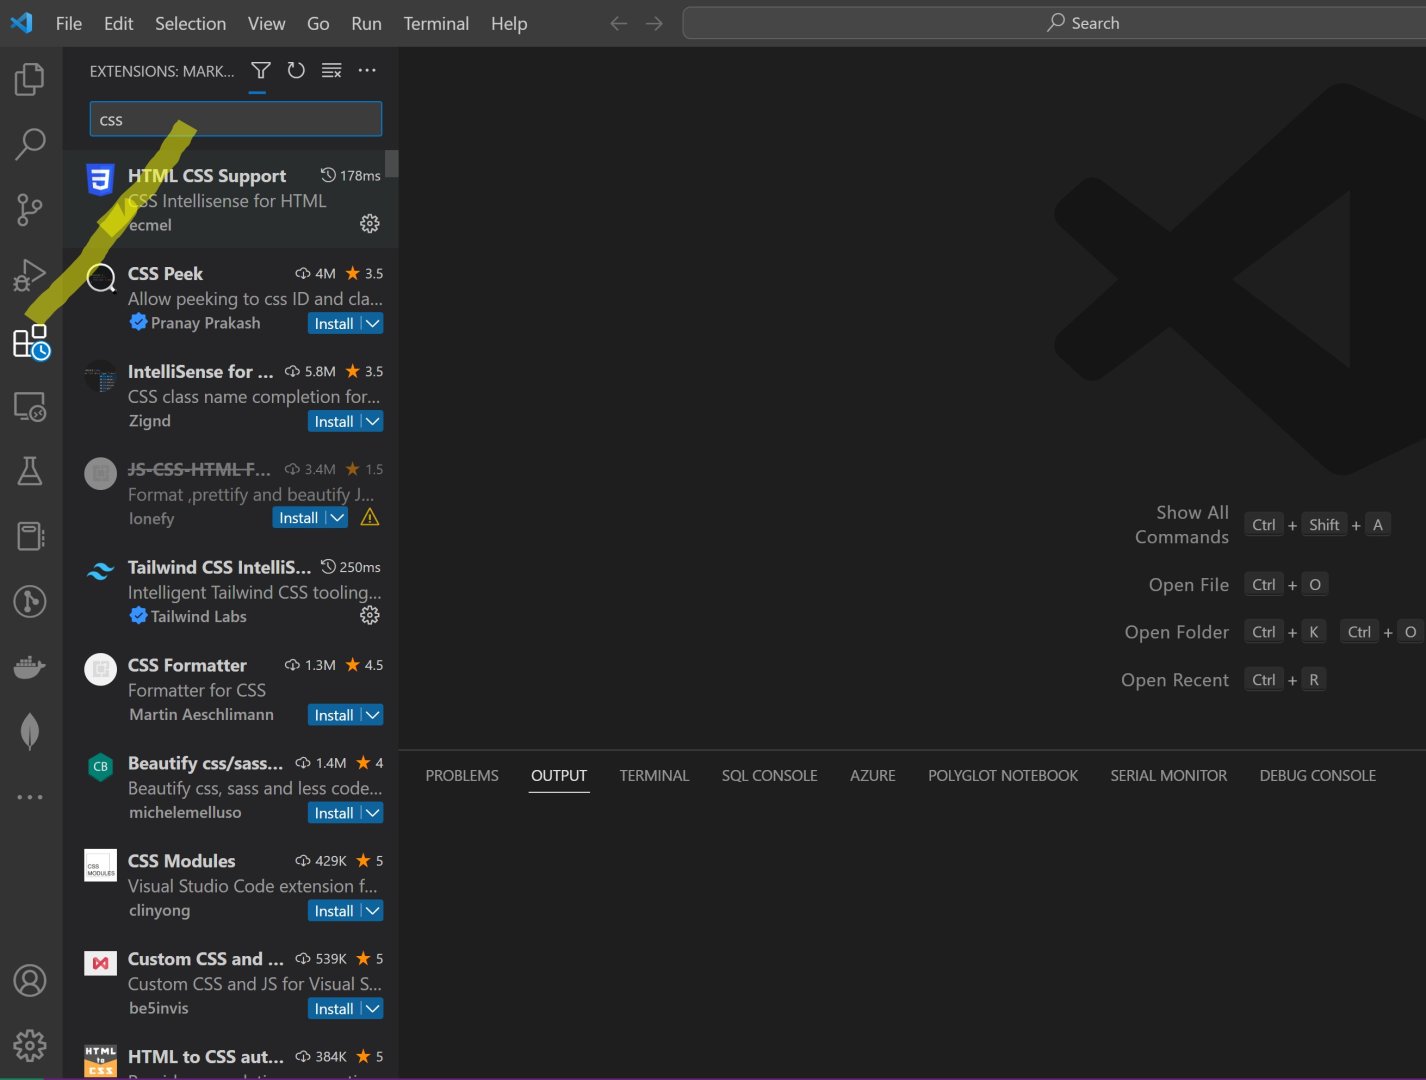Open the File menu

coord(69,23)
